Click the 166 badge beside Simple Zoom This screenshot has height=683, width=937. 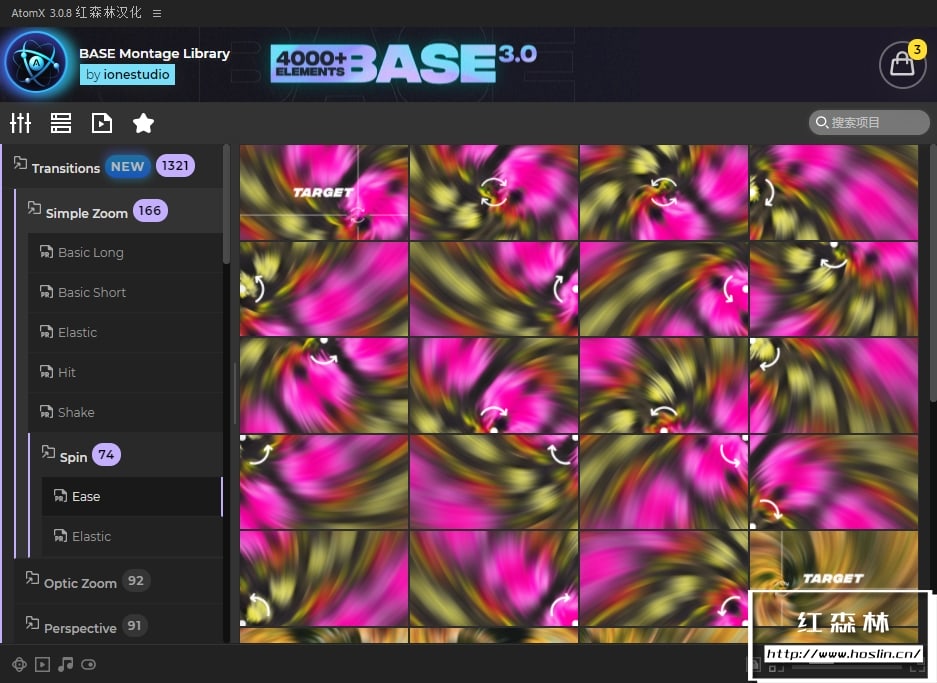click(x=149, y=210)
